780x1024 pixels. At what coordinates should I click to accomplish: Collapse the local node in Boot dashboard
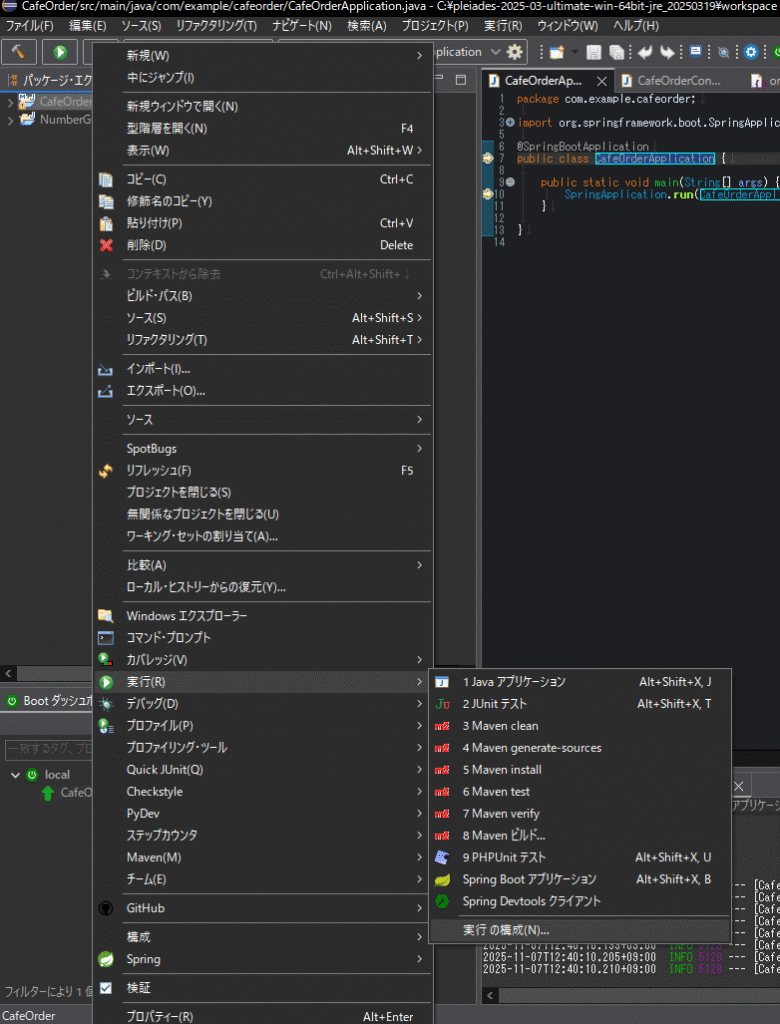pos(15,775)
